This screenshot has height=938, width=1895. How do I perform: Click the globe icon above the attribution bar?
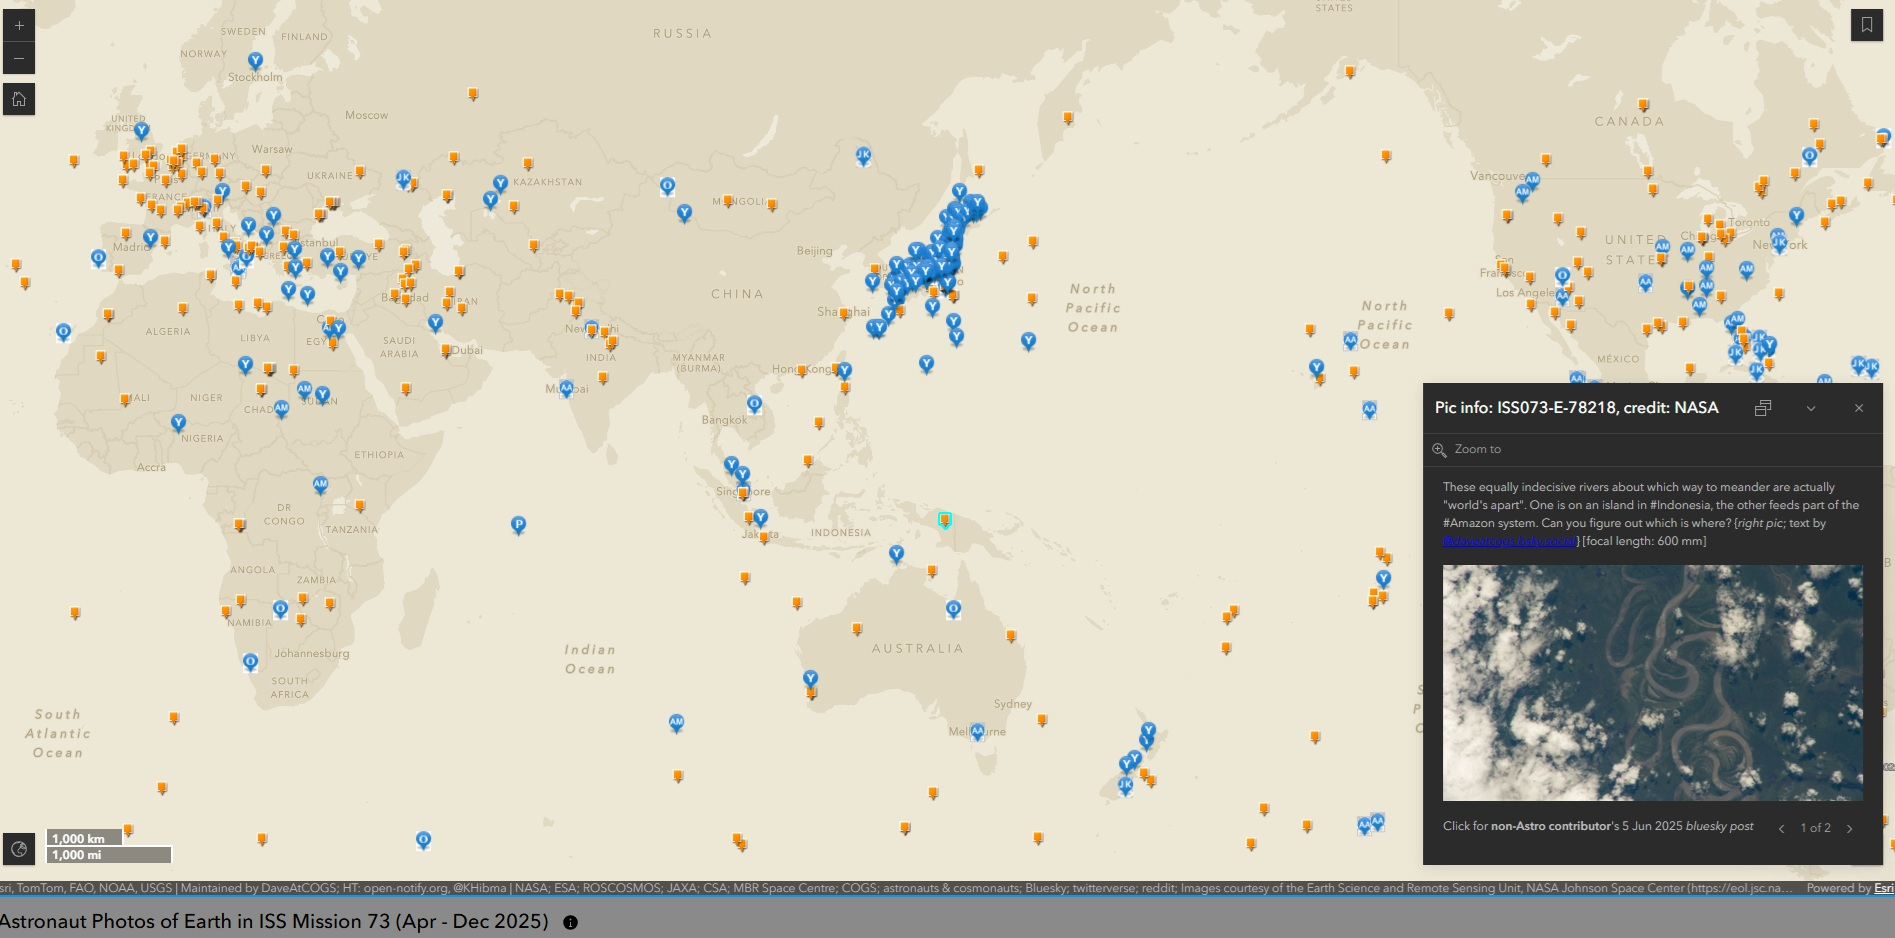click(19, 849)
